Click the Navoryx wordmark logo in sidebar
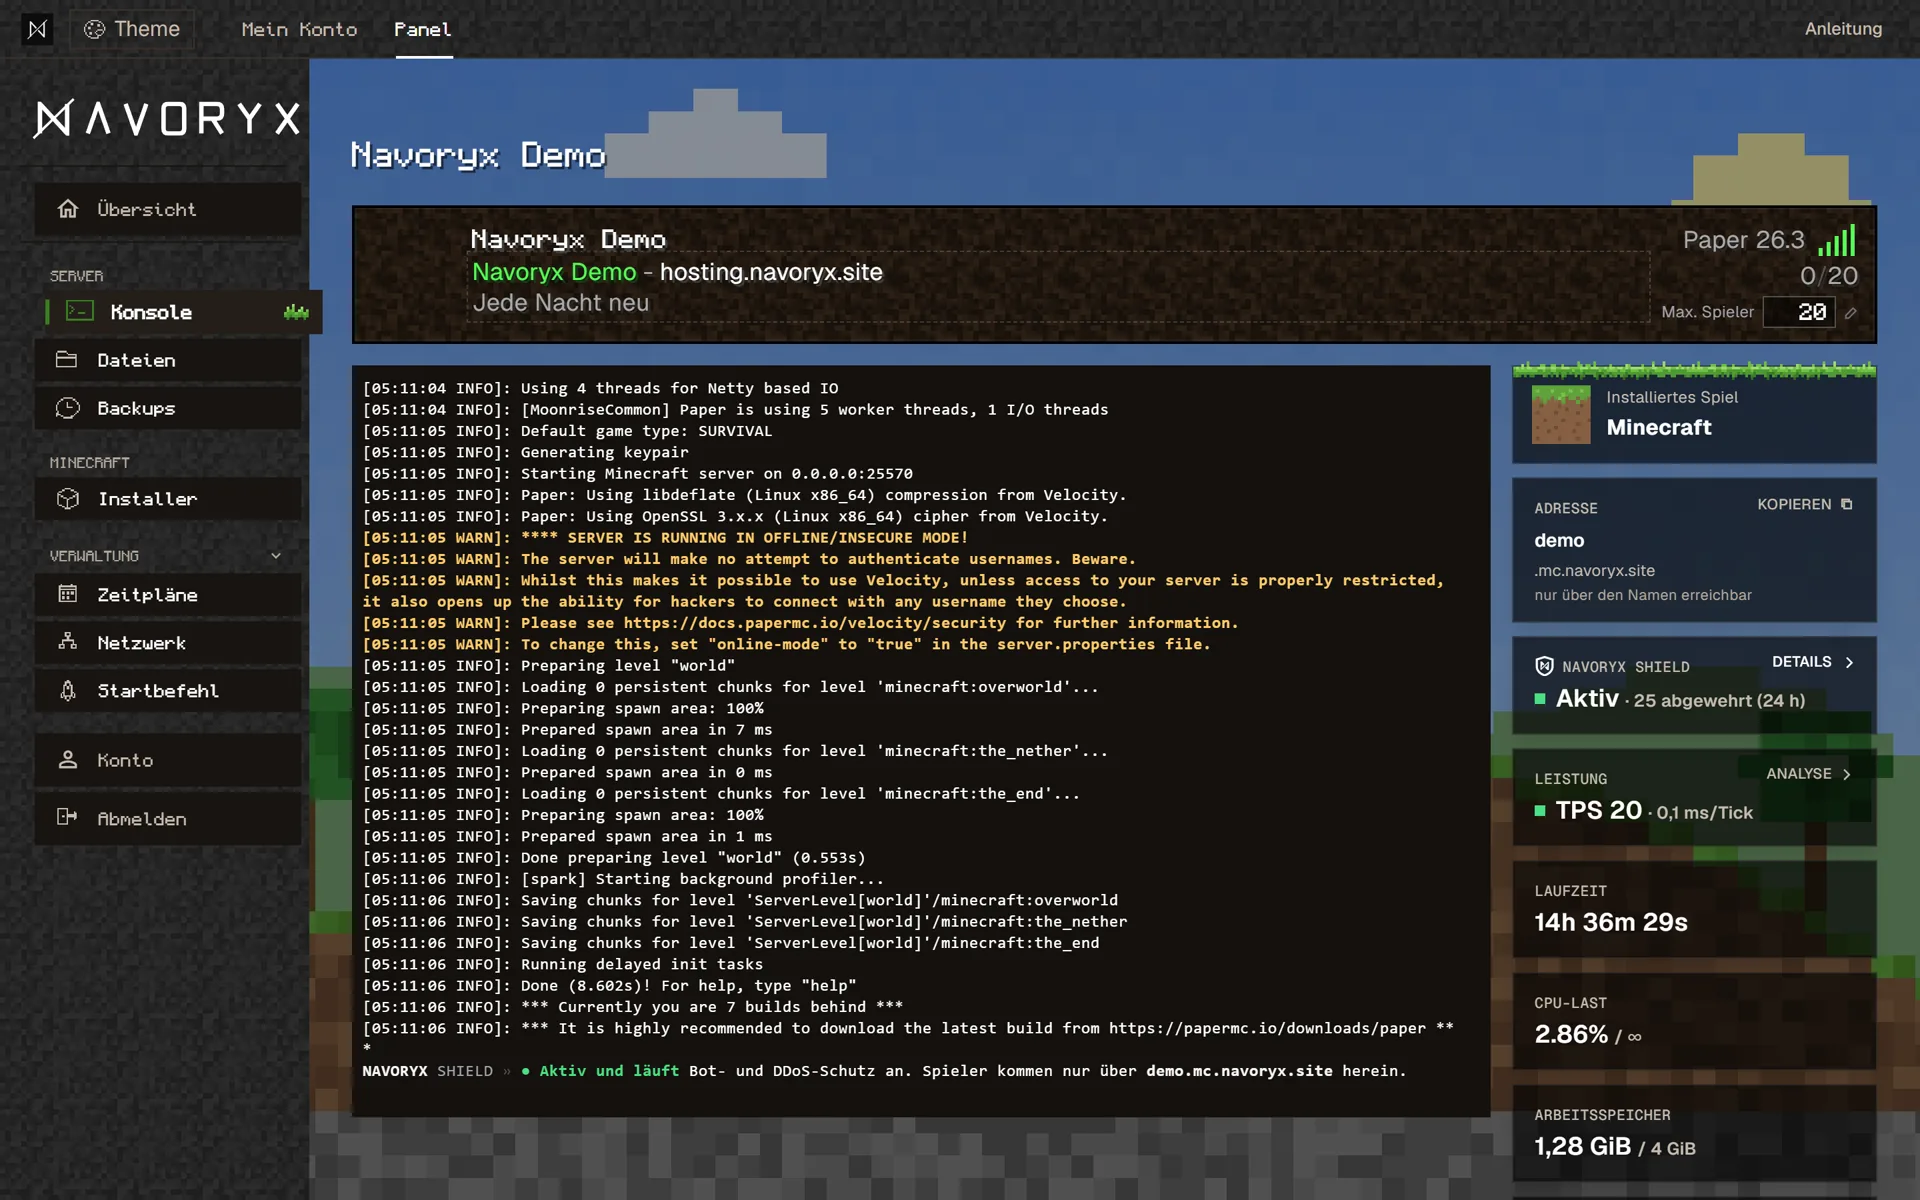This screenshot has height=1200, width=1920. [167, 119]
